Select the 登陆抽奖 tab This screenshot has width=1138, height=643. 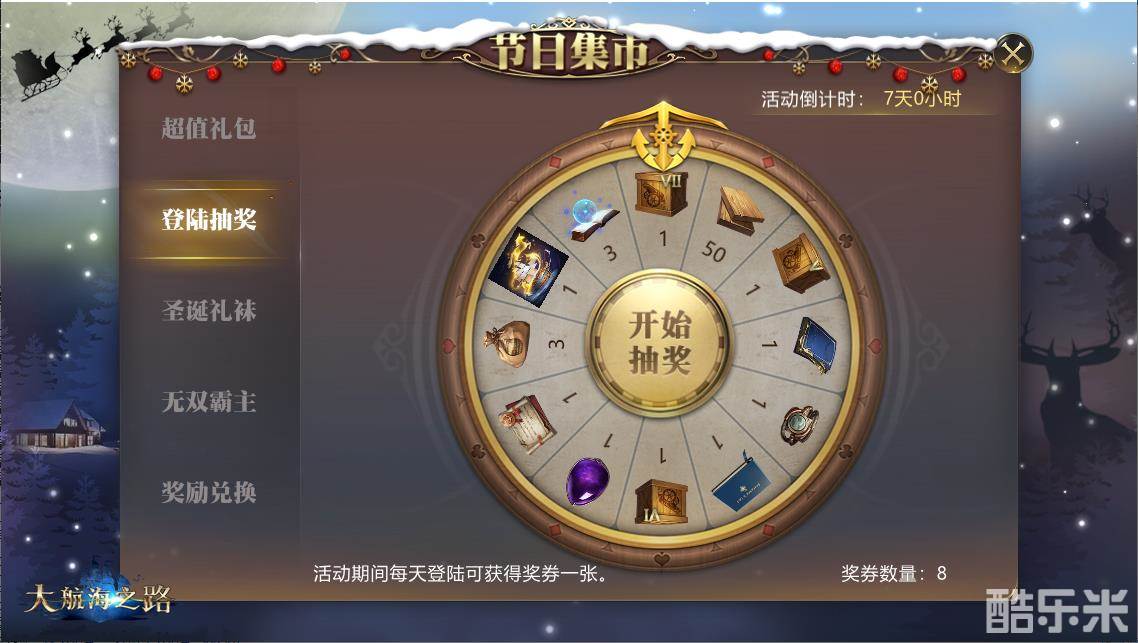click(x=209, y=219)
